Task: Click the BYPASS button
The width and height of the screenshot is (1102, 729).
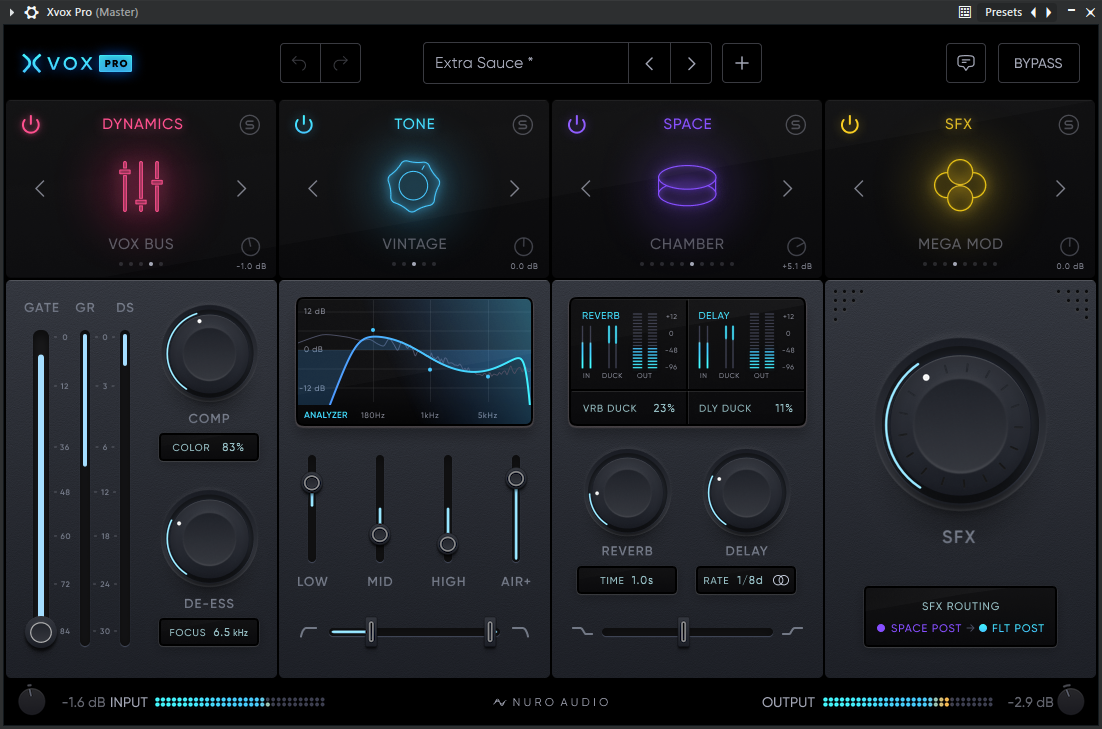Action: coord(1038,63)
